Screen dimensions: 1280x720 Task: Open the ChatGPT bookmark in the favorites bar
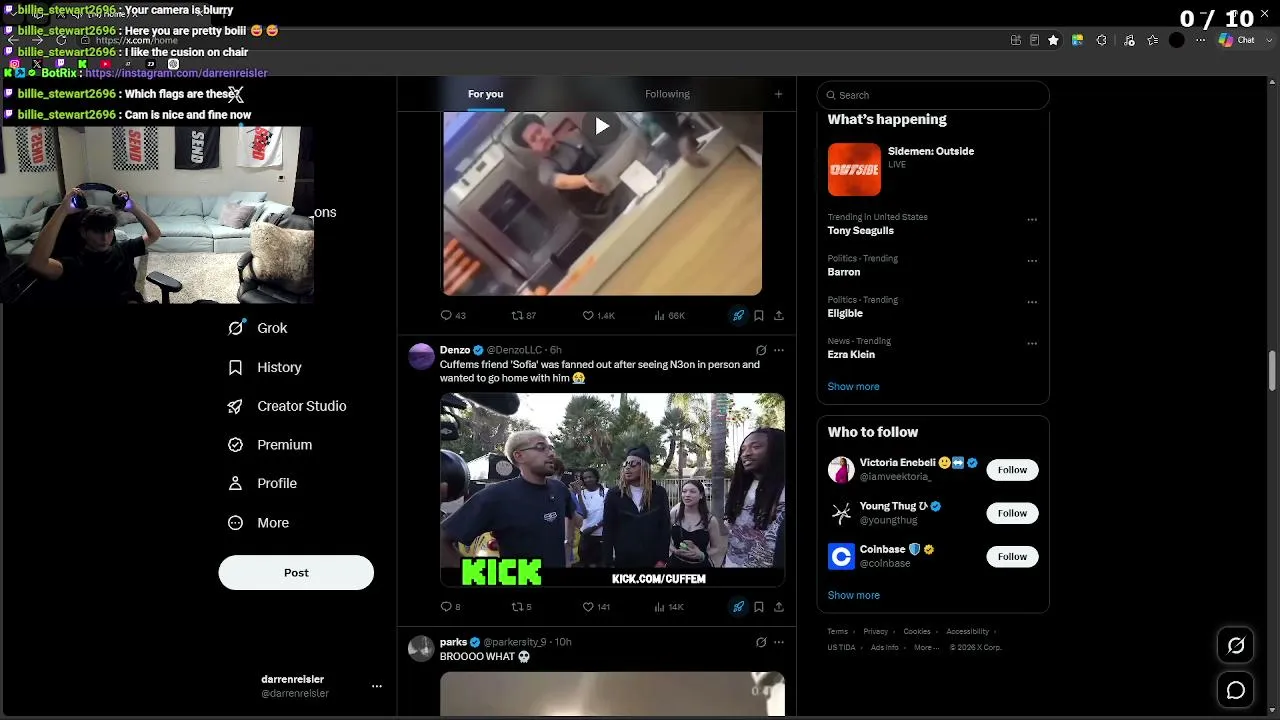[x=173, y=64]
